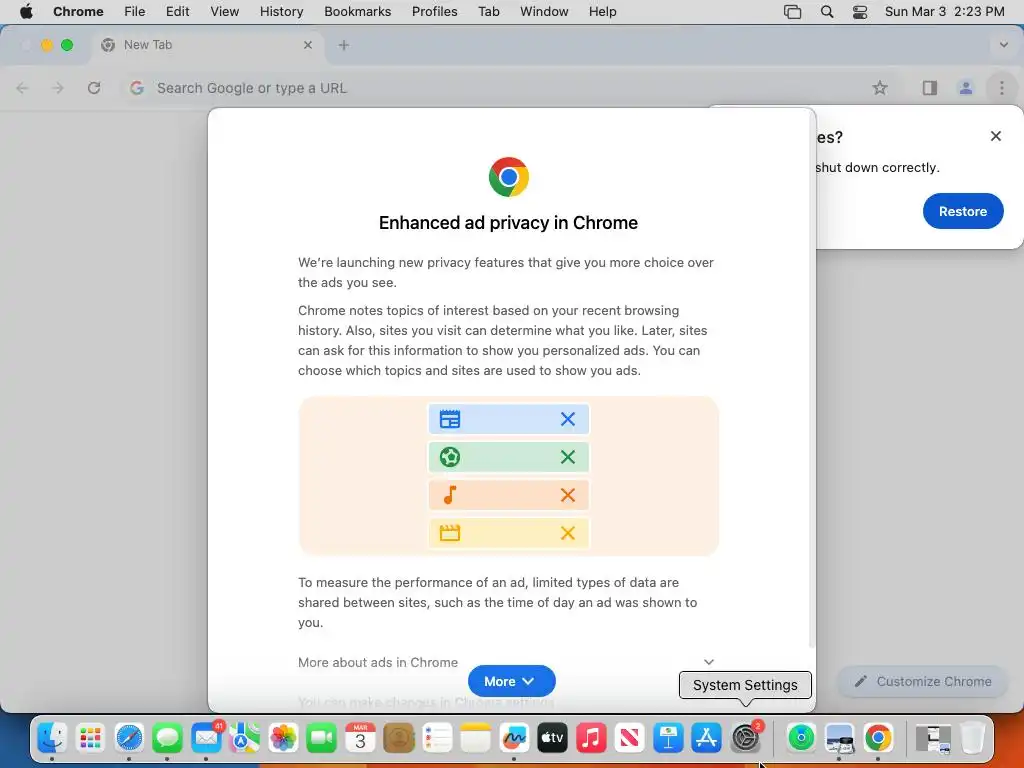1024x768 pixels.
Task: Open Find My in the Dock
Action: [801, 738]
